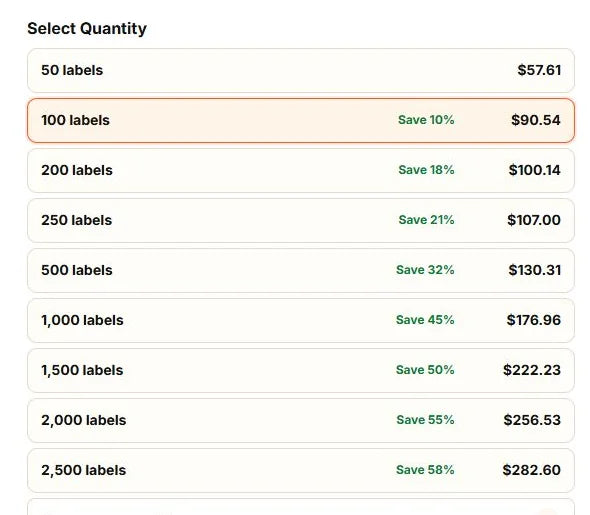Screen dimensions: 590x515
Task: Choose 2,000 labels quantity
Action: (301, 421)
